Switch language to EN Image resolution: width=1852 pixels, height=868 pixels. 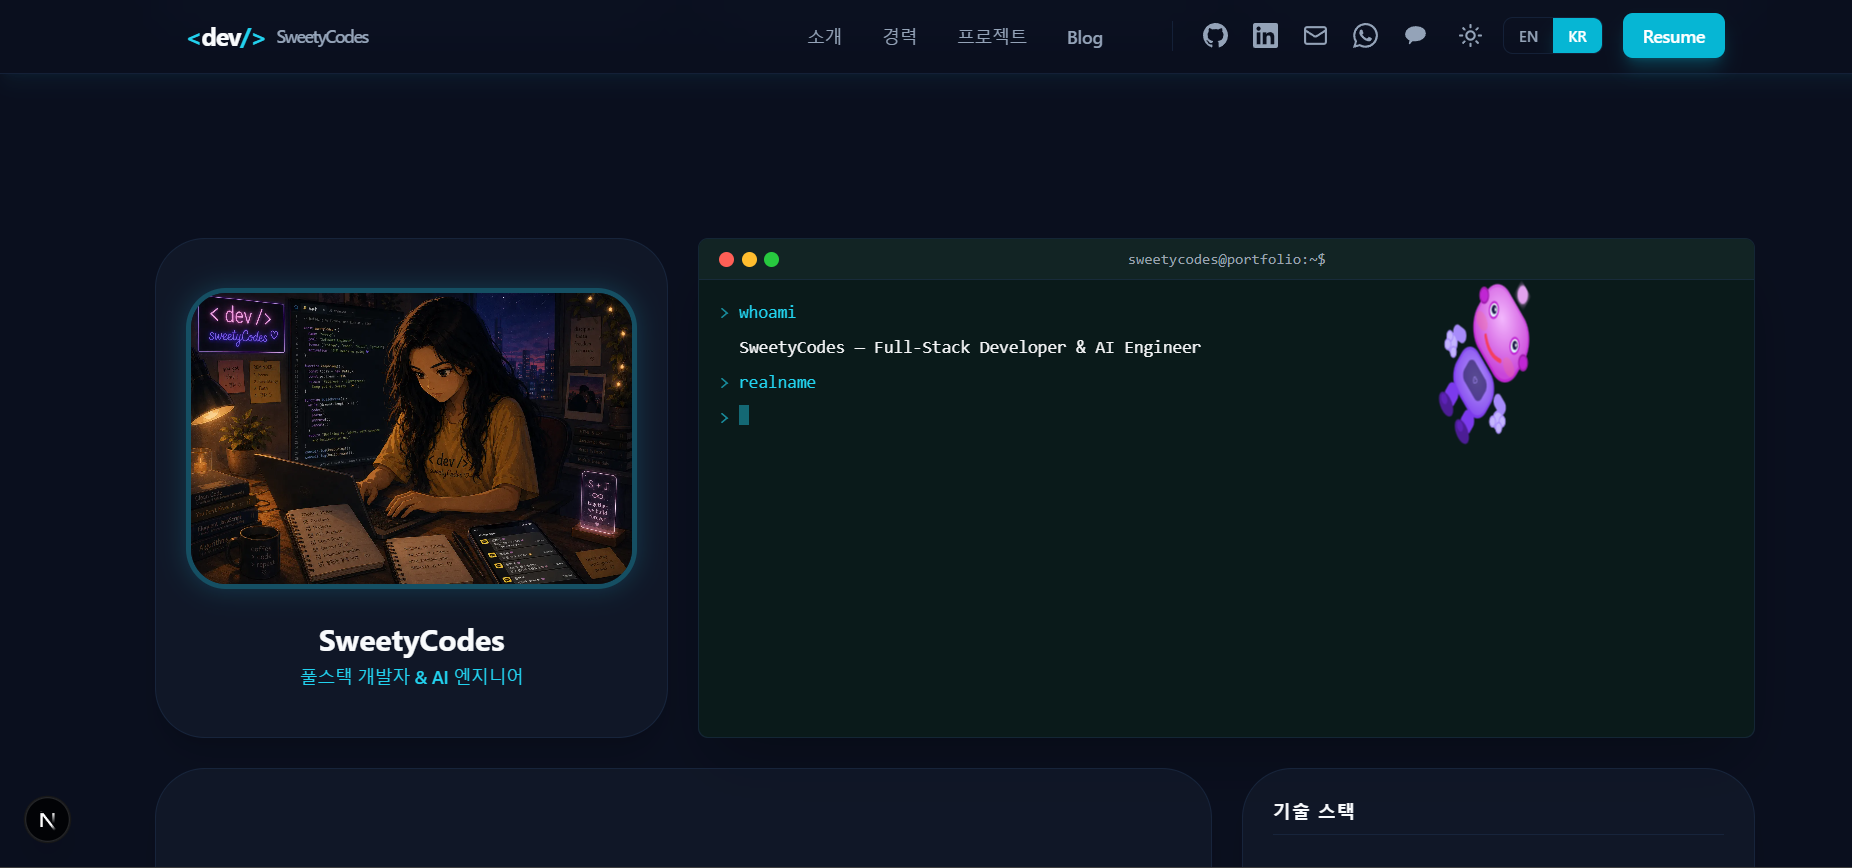1528,36
